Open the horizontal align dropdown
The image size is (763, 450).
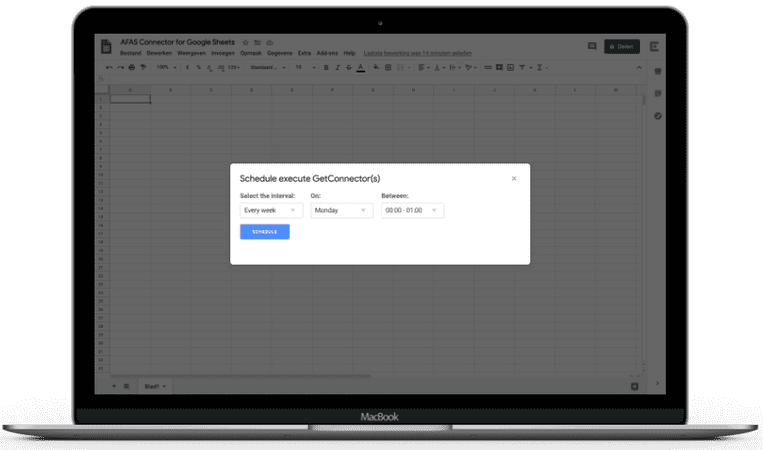pyautogui.click(x=424, y=68)
